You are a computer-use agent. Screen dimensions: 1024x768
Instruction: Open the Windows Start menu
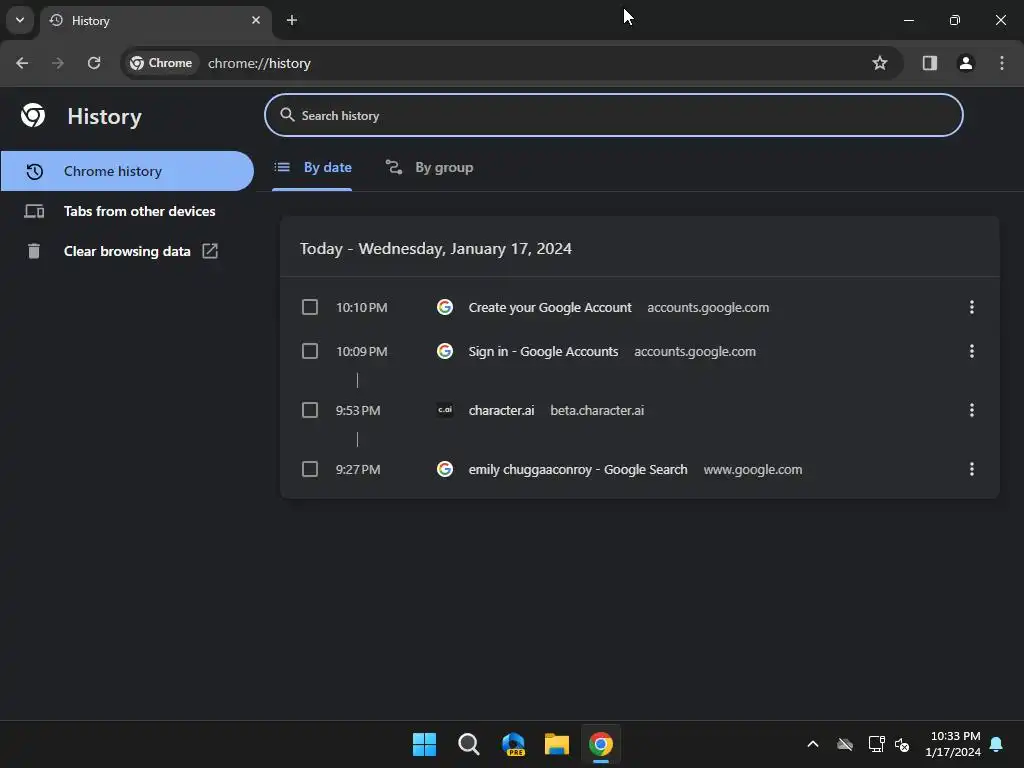(424, 744)
